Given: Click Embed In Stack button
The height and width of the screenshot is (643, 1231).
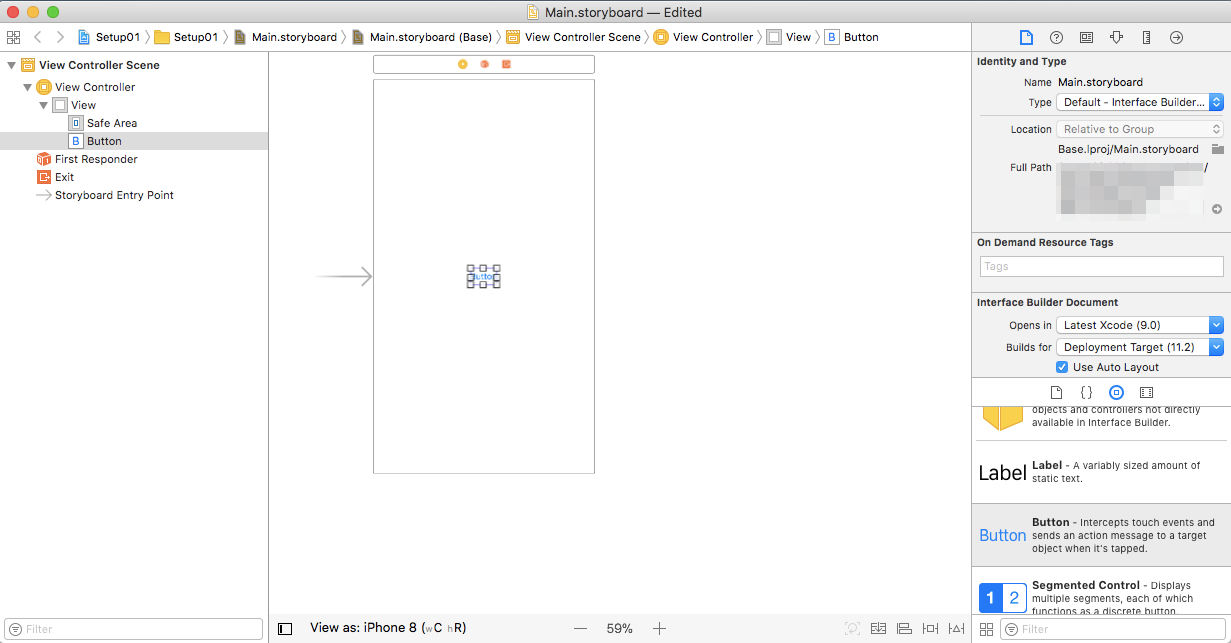Looking at the screenshot, I should (878, 629).
